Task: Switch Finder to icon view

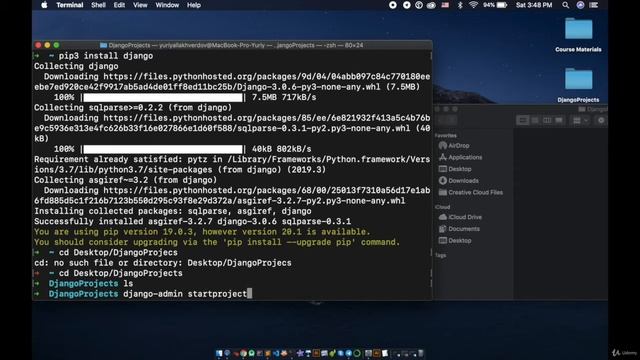Action: [522, 120]
